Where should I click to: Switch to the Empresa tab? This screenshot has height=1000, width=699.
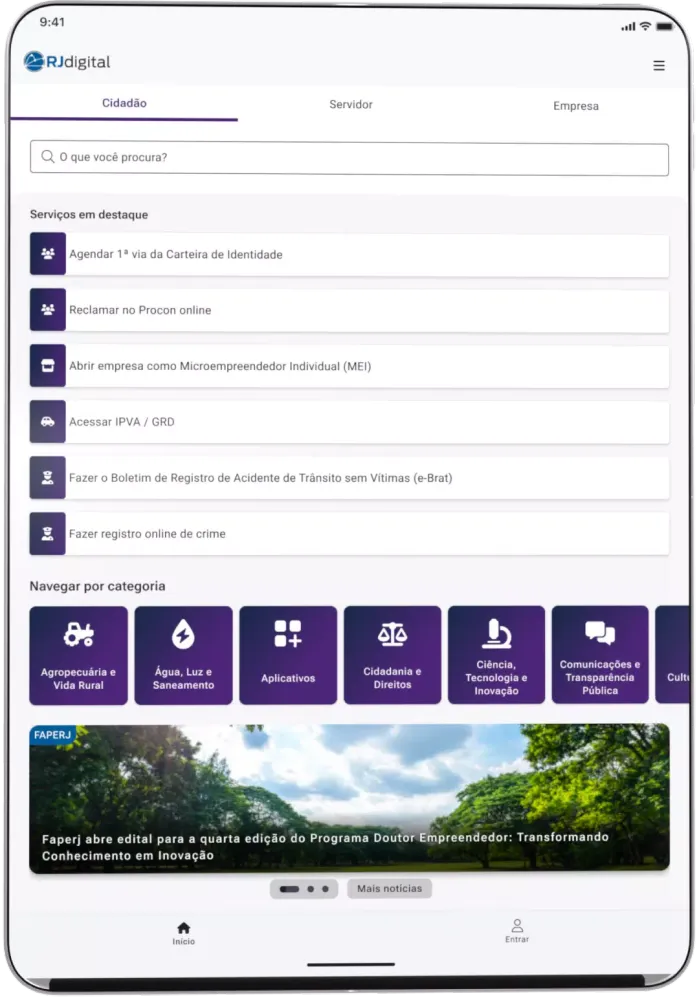(576, 106)
